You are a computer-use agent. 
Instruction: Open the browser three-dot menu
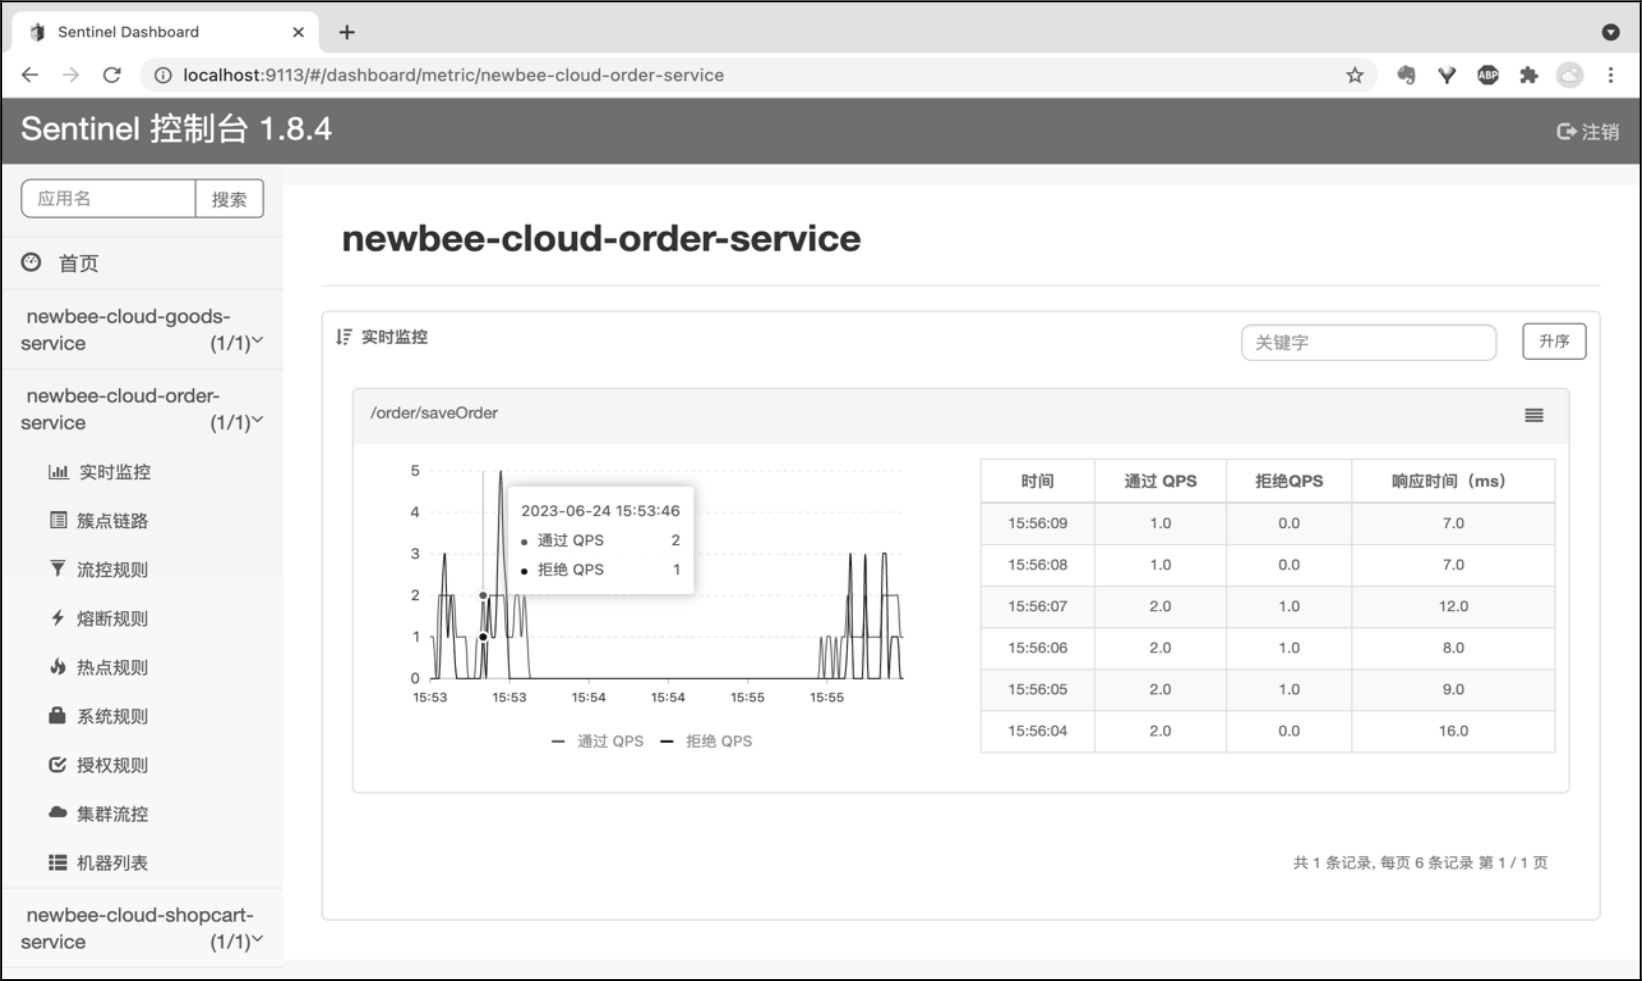[1611, 75]
